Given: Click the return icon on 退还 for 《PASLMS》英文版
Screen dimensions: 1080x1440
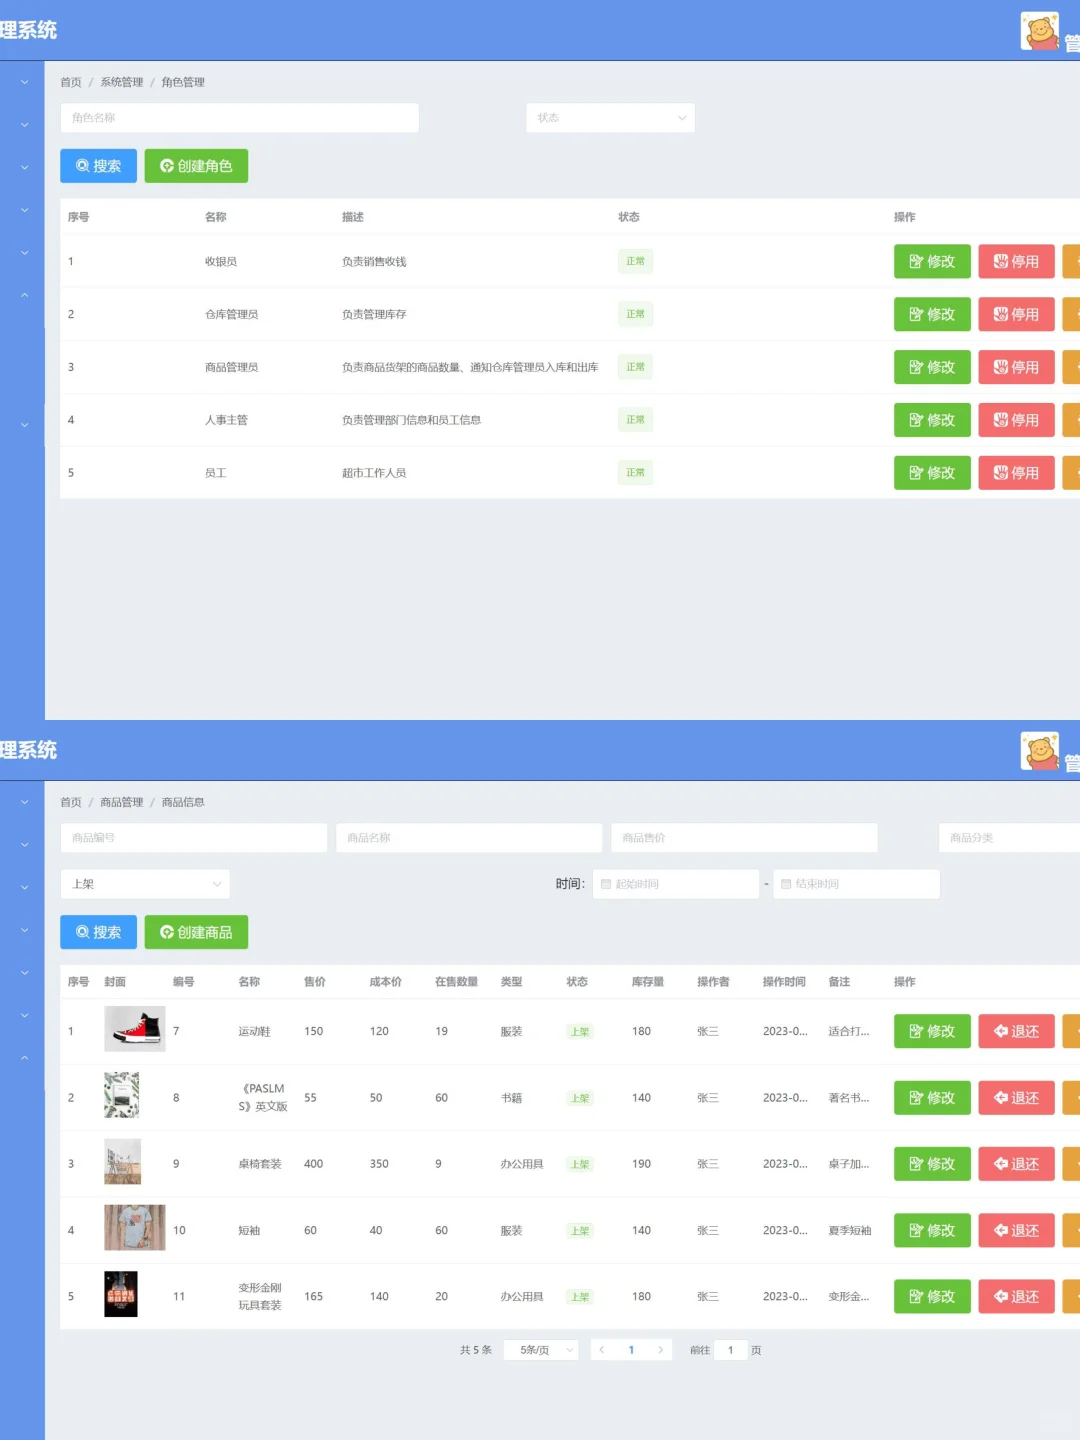Looking at the screenshot, I should tap(1000, 1097).
